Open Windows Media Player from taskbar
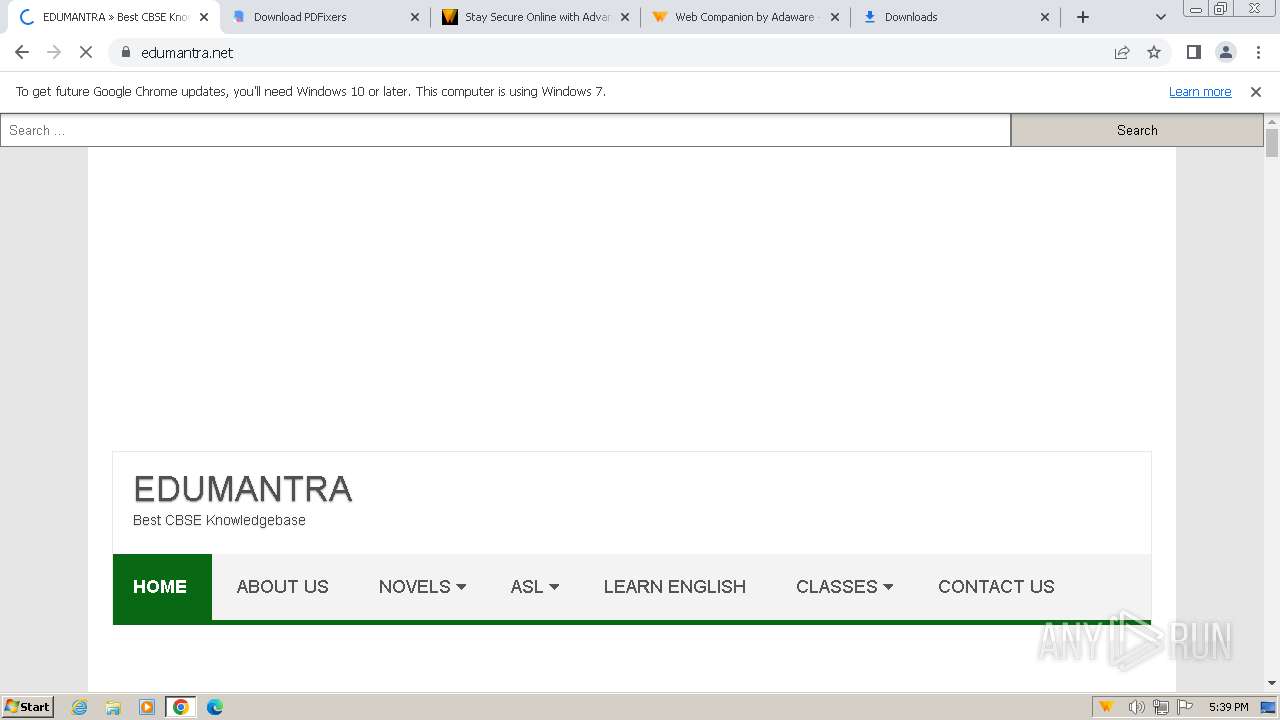 (x=147, y=707)
